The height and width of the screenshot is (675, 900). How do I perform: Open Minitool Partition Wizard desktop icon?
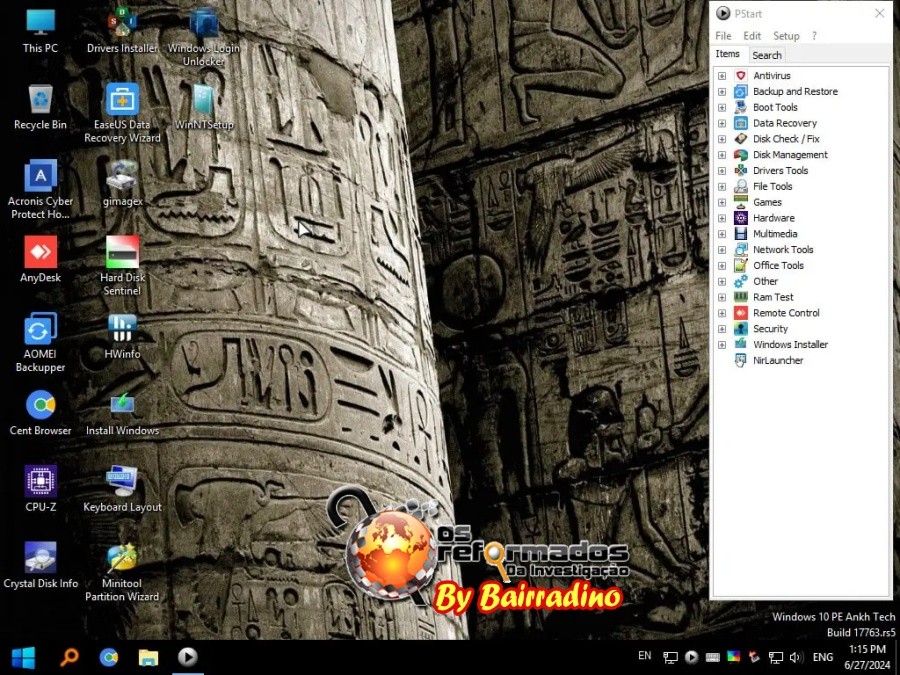(x=122, y=572)
